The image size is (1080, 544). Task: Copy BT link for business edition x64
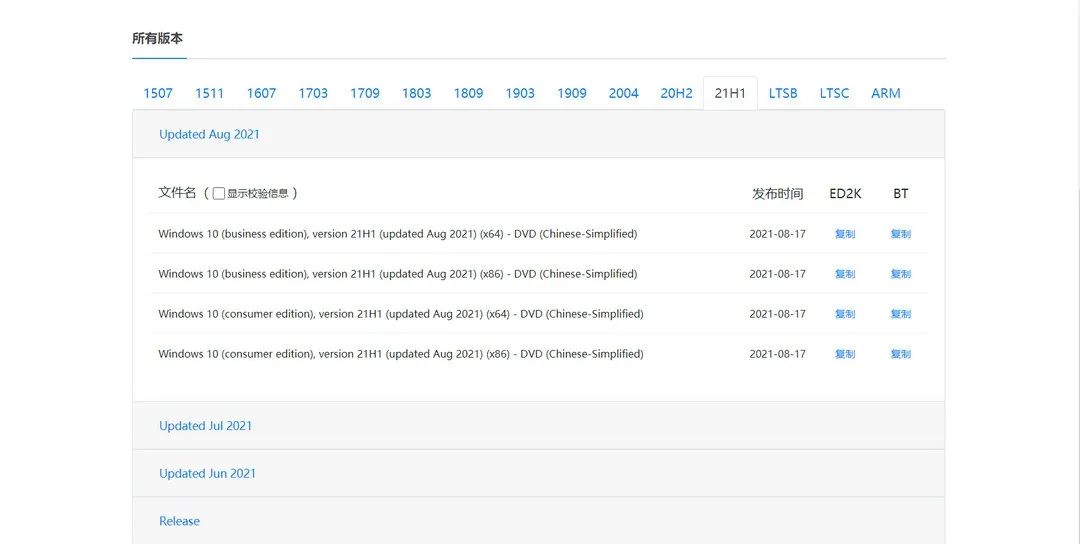(x=900, y=234)
